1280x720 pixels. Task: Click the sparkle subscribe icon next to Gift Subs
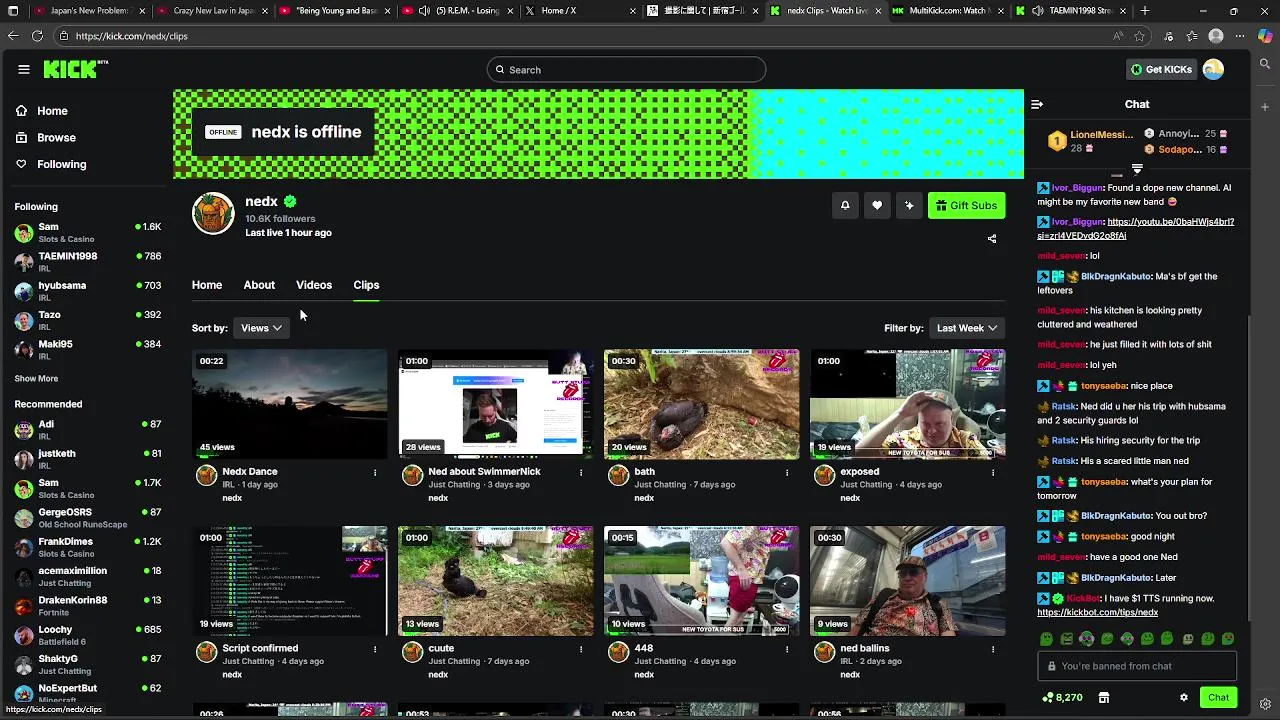909,205
